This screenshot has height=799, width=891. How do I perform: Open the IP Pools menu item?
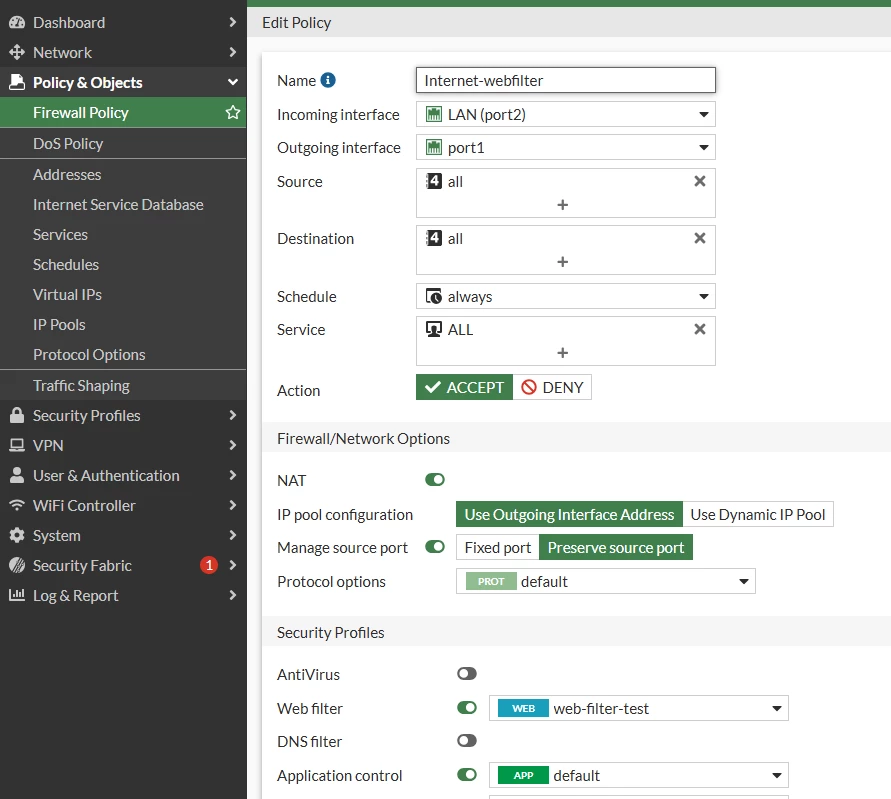[x=123, y=324]
